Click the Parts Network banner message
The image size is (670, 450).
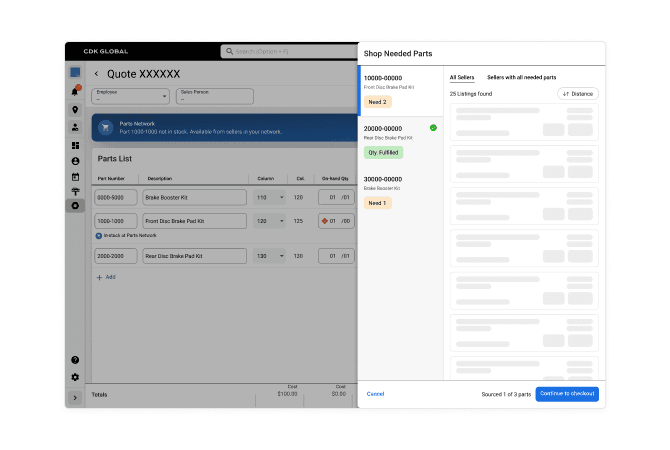point(200,132)
